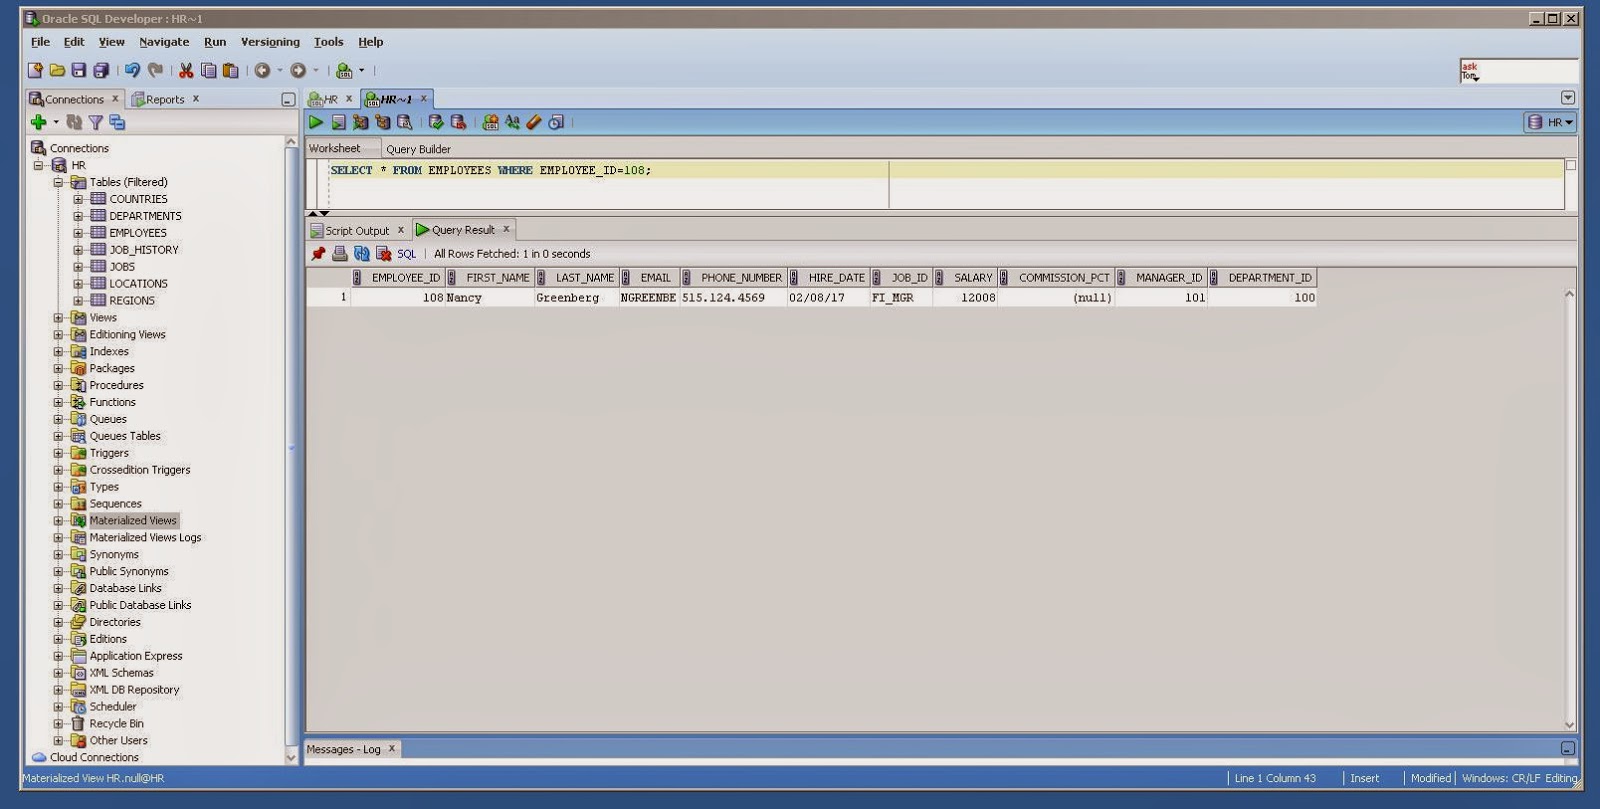Click the Save All icon
This screenshot has height=809, width=1600.
coord(101,70)
